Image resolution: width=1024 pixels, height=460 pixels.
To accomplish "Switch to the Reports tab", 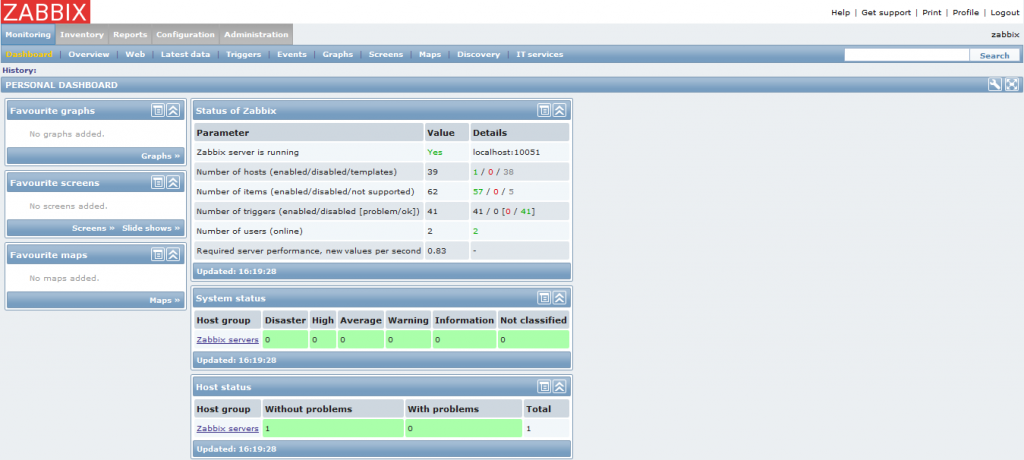I will (x=130, y=35).
